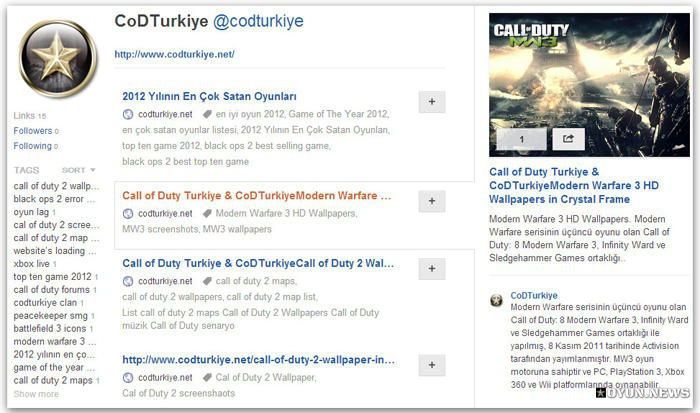Open 'Call of Duty Turkiye & CoDTurkiyeCall of Duty 2 Wal...' link
Viewport: 700px width, 413px height.
(258, 263)
